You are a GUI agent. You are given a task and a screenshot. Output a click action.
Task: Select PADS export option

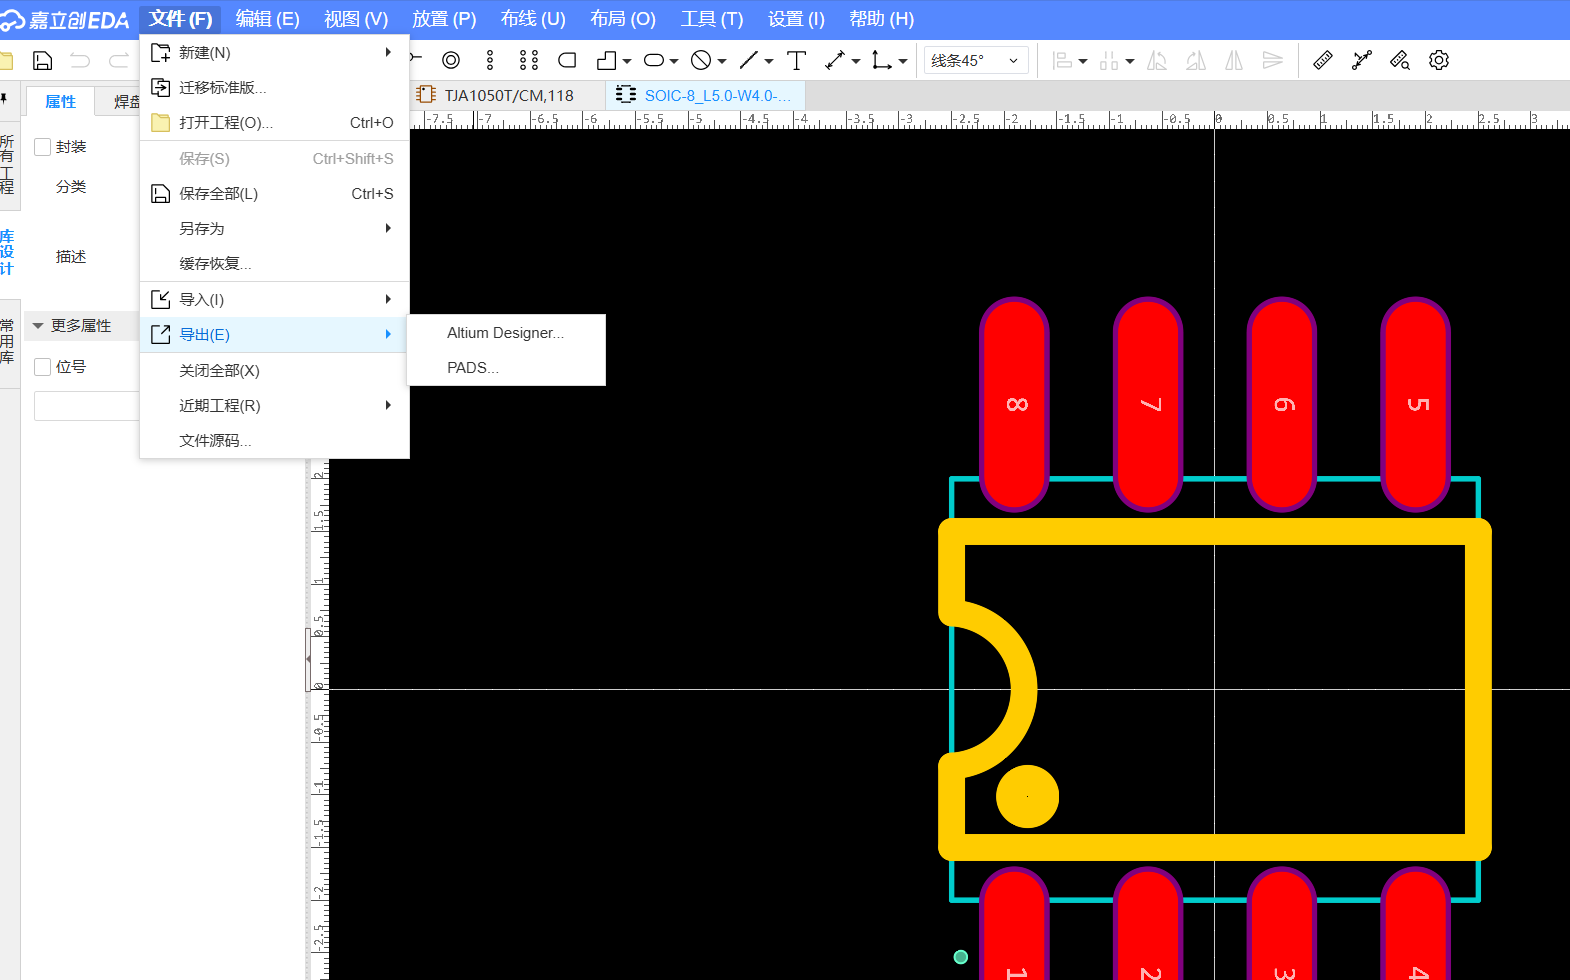pos(472,368)
